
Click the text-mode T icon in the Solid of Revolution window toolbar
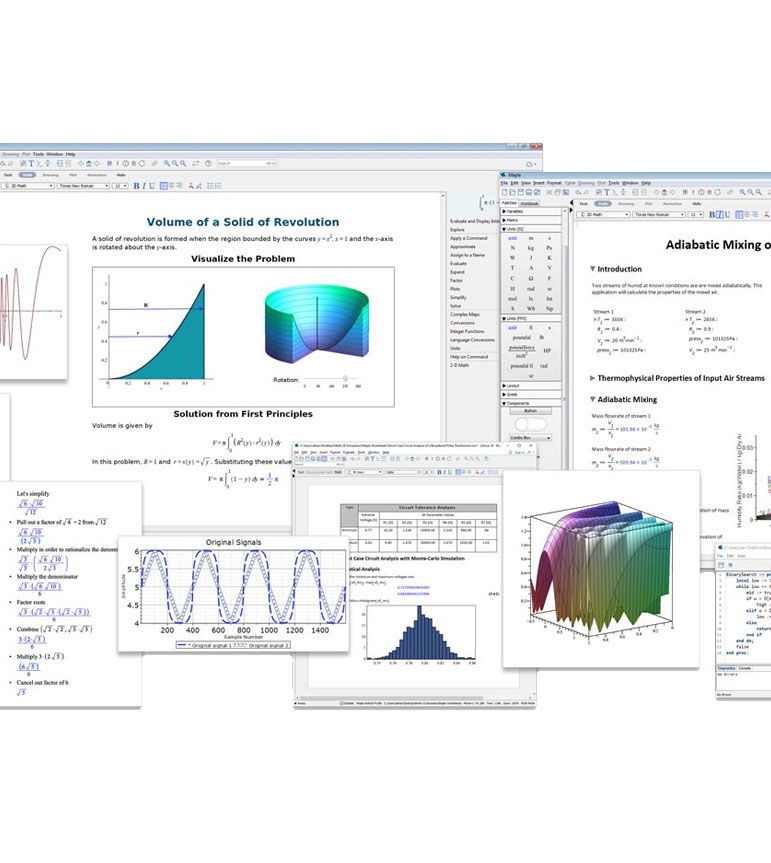[31, 163]
